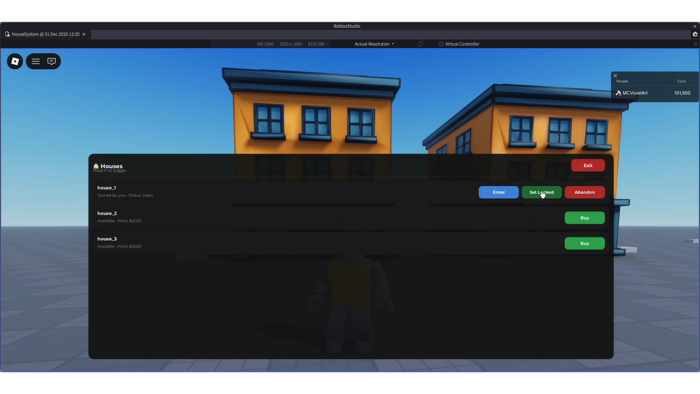Screen dimensions: 700x394
Task: Click the Cash column header
Action: pos(681,81)
